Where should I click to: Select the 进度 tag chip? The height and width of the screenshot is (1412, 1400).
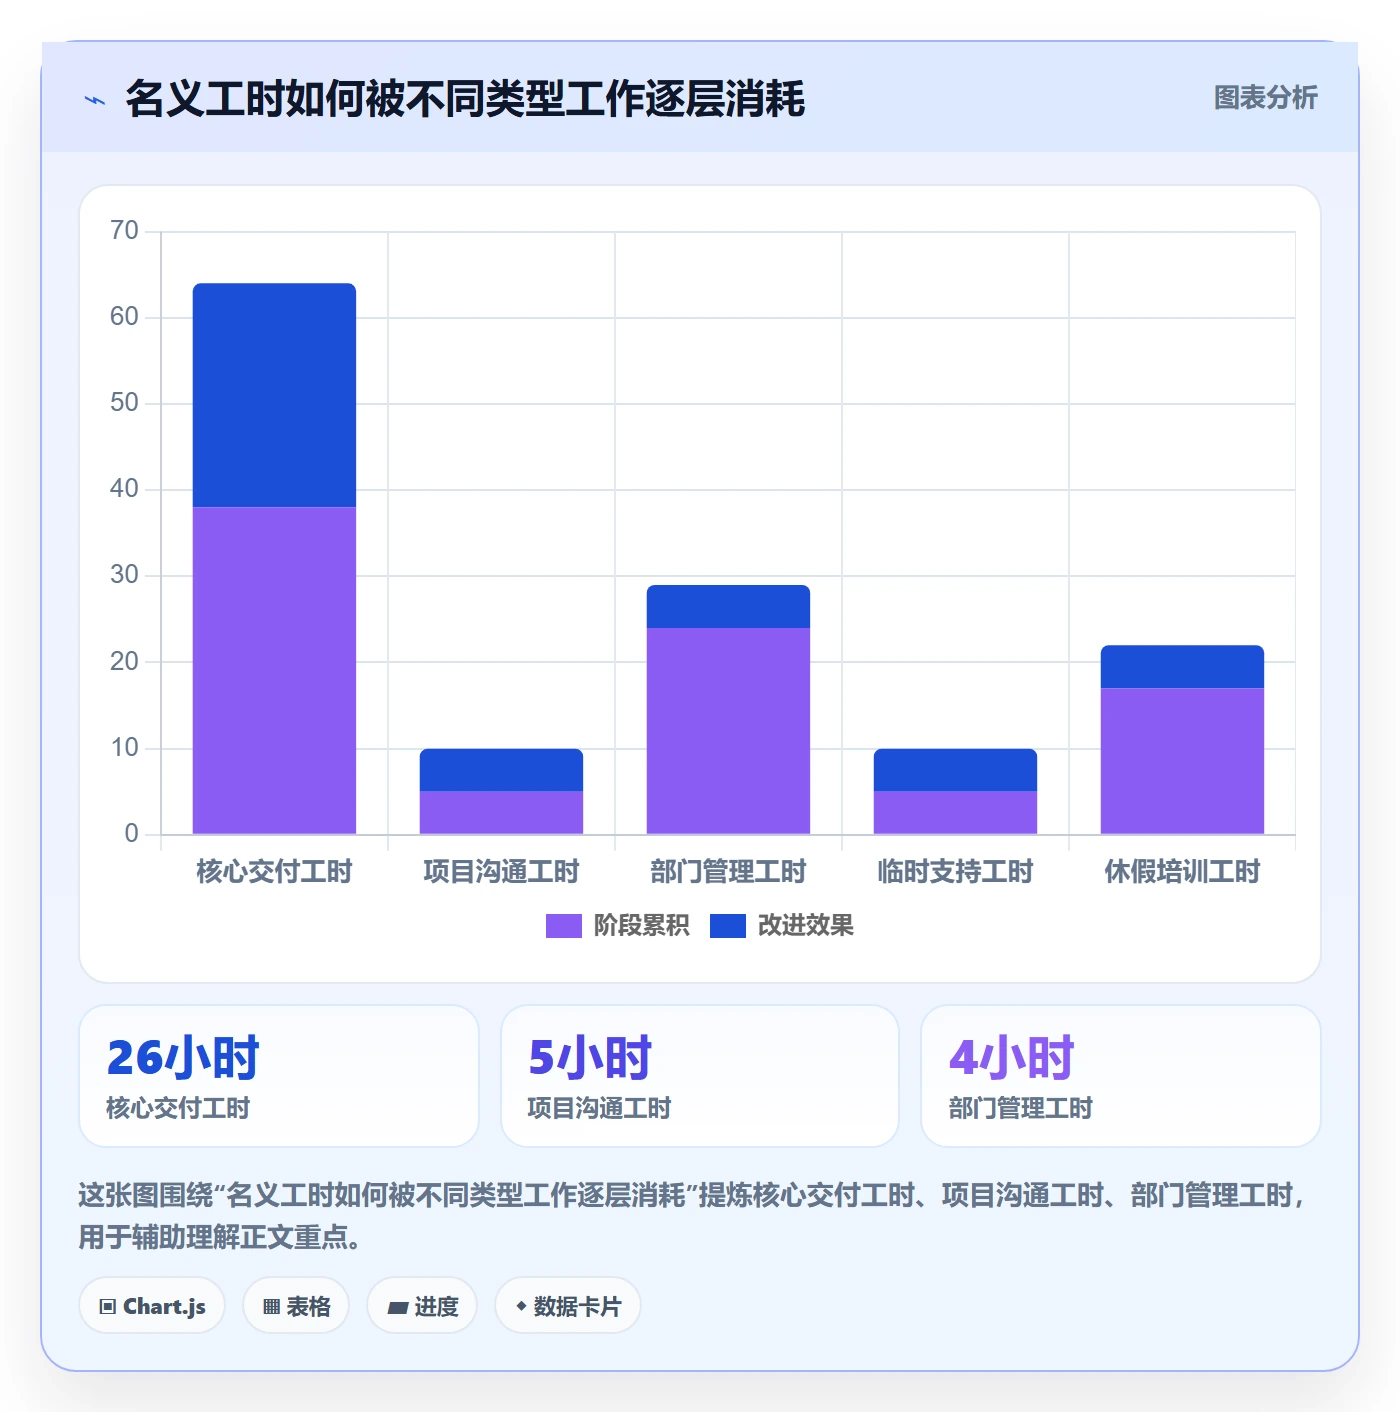point(422,1305)
